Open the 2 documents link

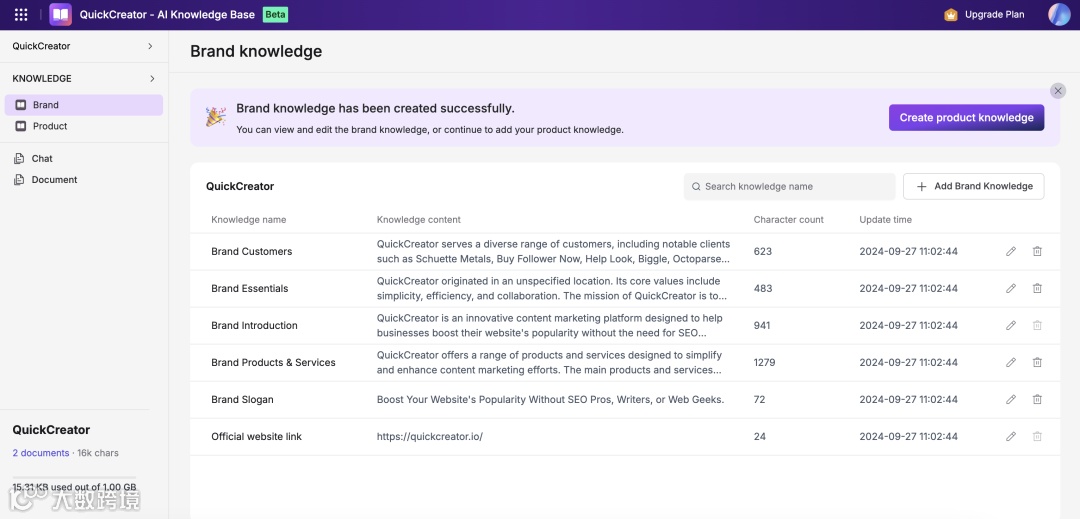[41, 453]
